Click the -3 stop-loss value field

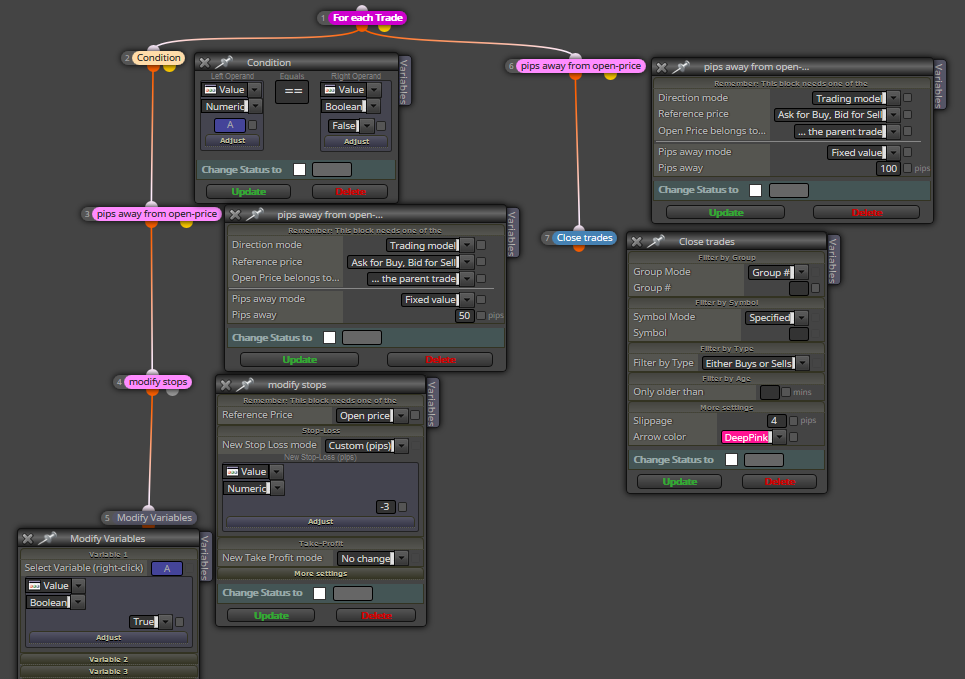385,507
